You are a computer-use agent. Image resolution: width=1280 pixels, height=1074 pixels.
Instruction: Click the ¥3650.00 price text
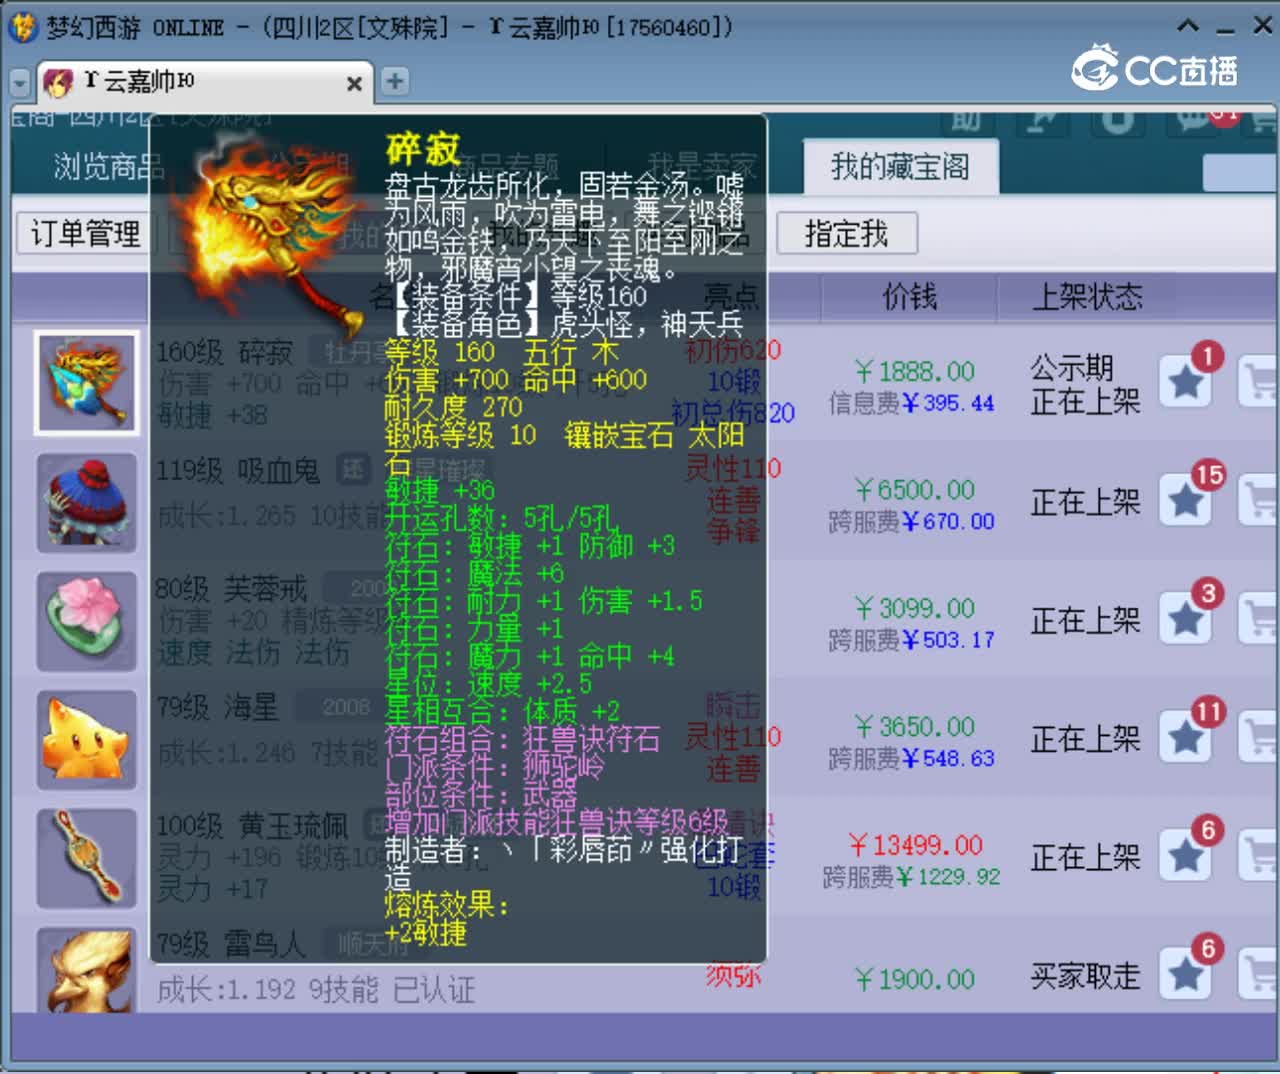(915, 727)
